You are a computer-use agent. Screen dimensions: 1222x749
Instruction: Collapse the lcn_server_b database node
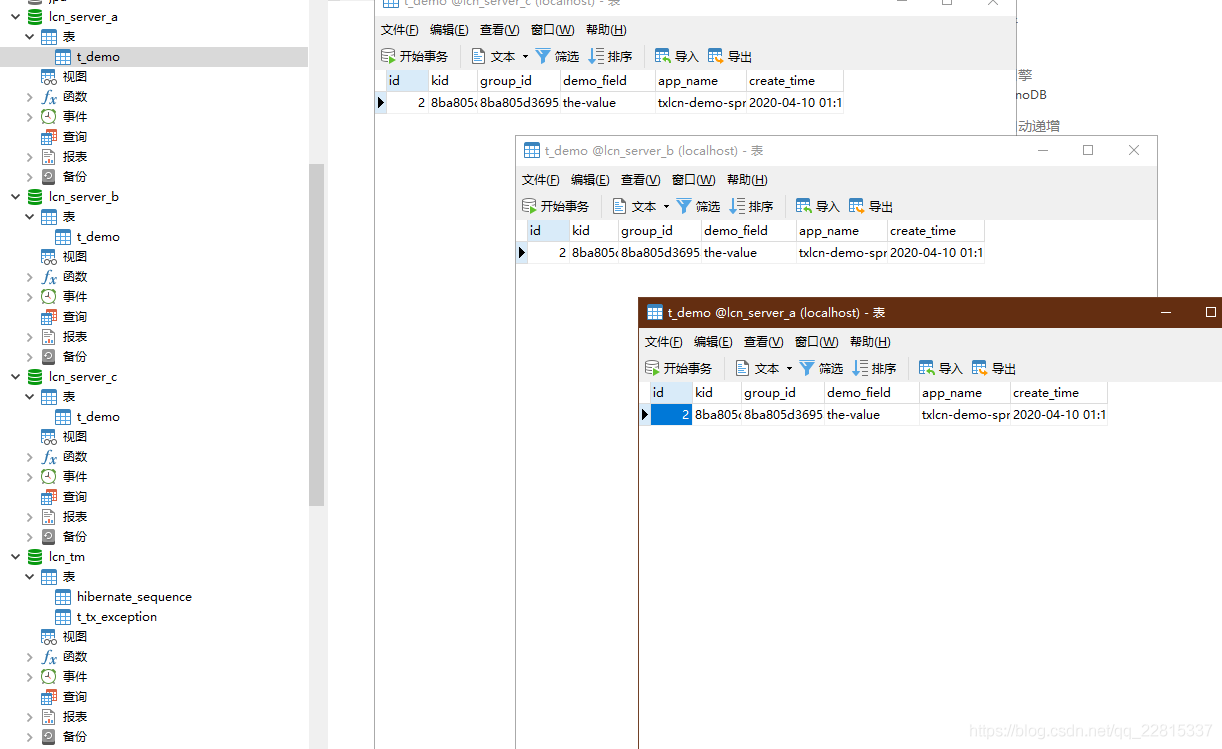click(x=15, y=197)
